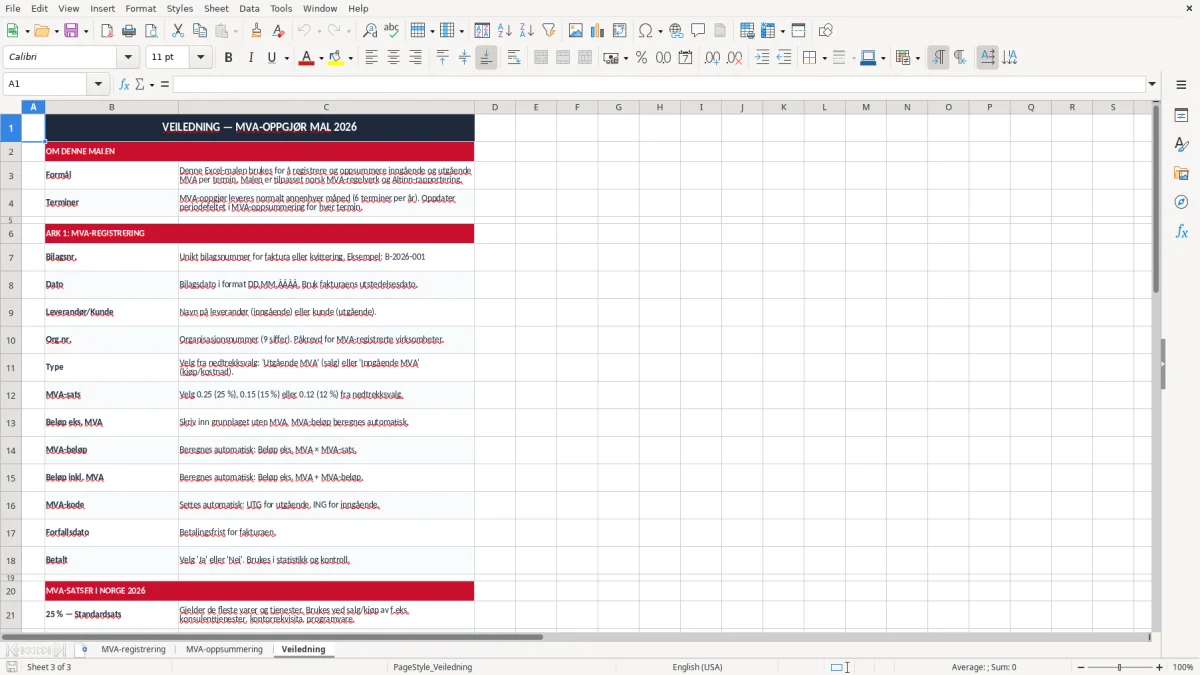Image resolution: width=1200 pixels, height=675 pixels.
Task: Open the Function Wizard
Action: pos(125,84)
